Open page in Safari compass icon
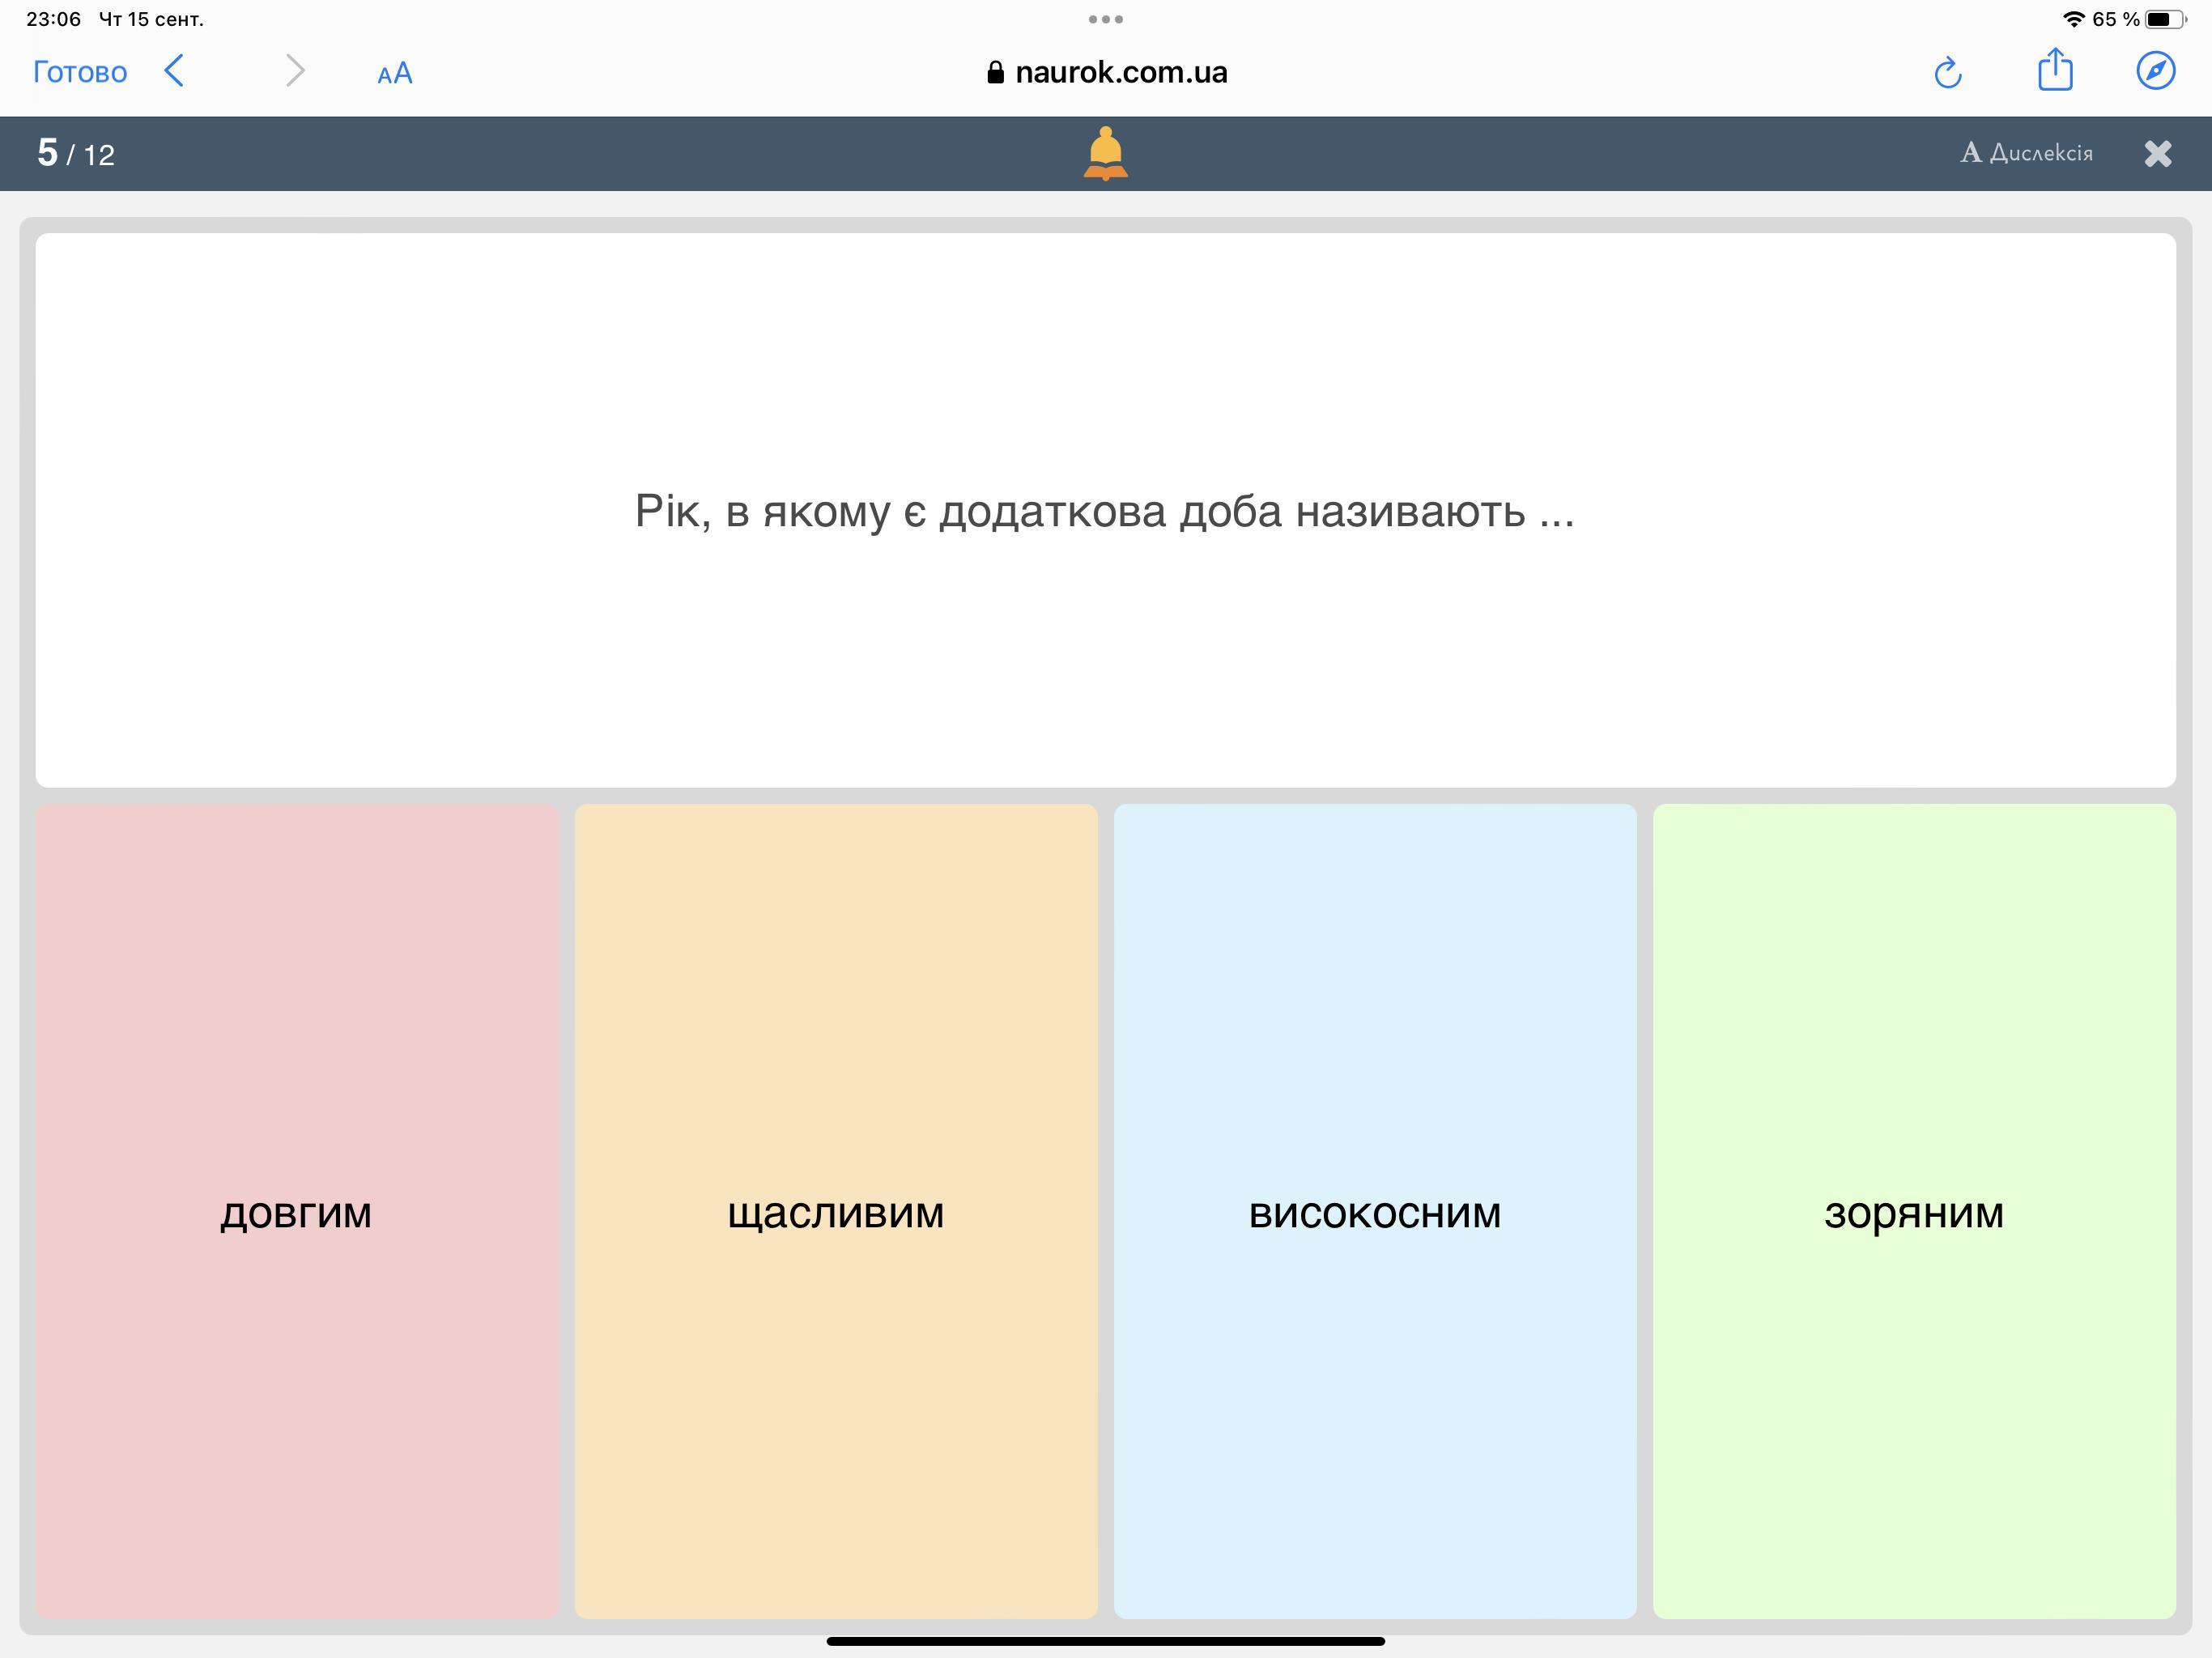Image resolution: width=2212 pixels, height=1658 pixels. [x=2155, y=71]
